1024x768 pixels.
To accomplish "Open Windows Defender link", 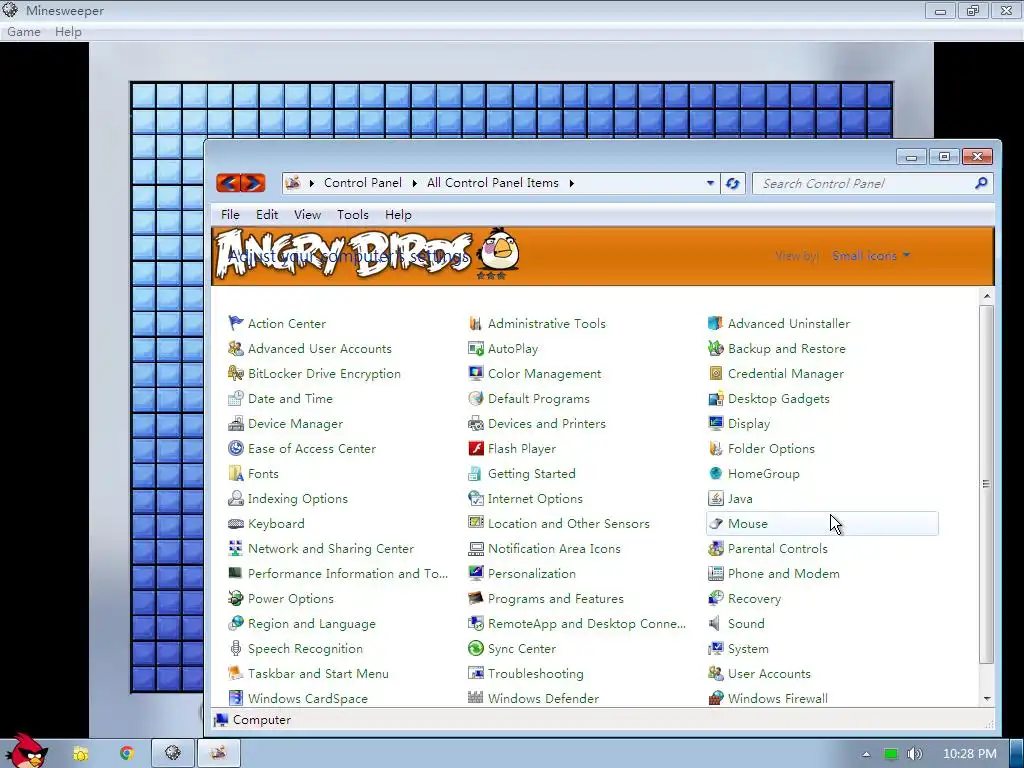I will point(543,698).
